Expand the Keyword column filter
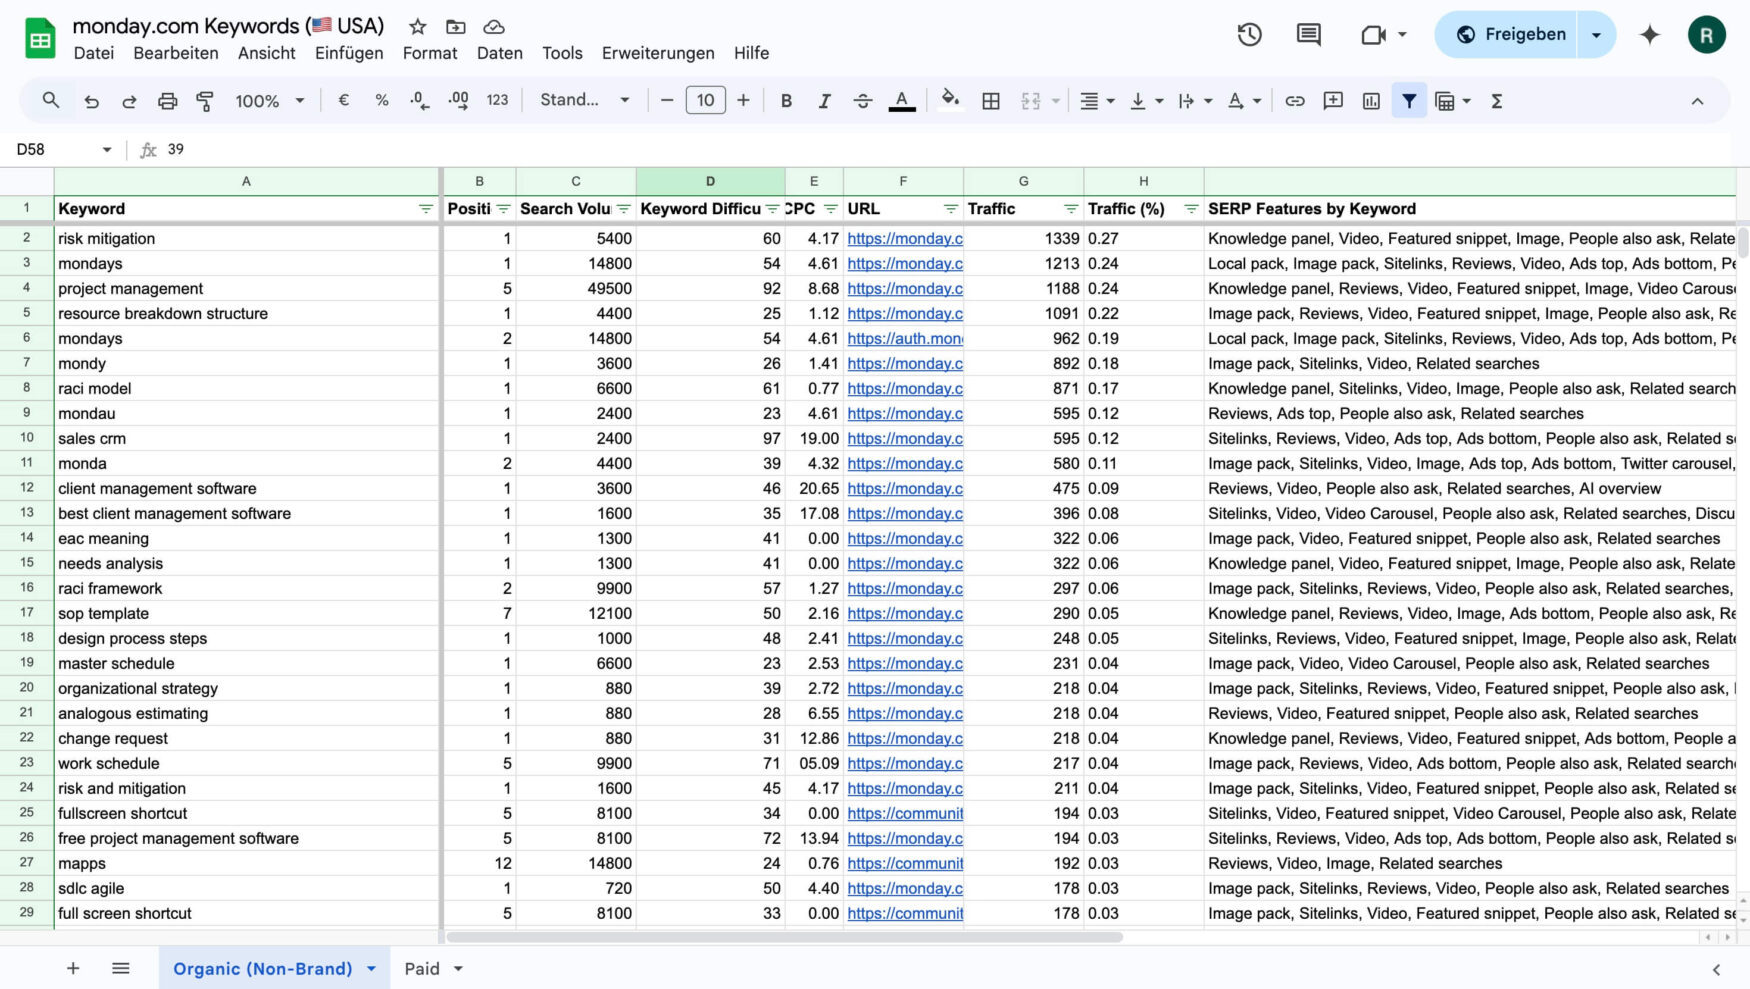Viewport: 1750px width, 989px height. coord(426,209)
